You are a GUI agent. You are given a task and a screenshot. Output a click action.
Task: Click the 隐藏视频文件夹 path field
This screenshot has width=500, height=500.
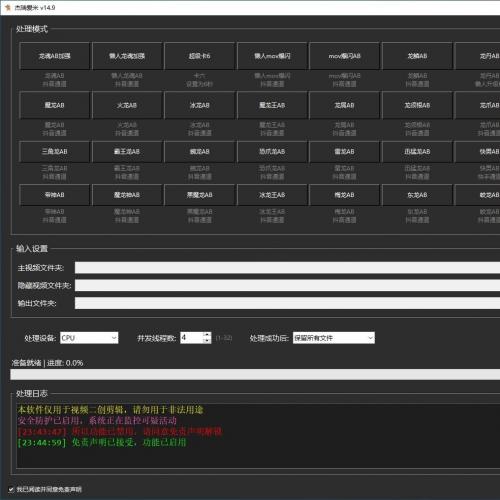(x=287, y=285)
